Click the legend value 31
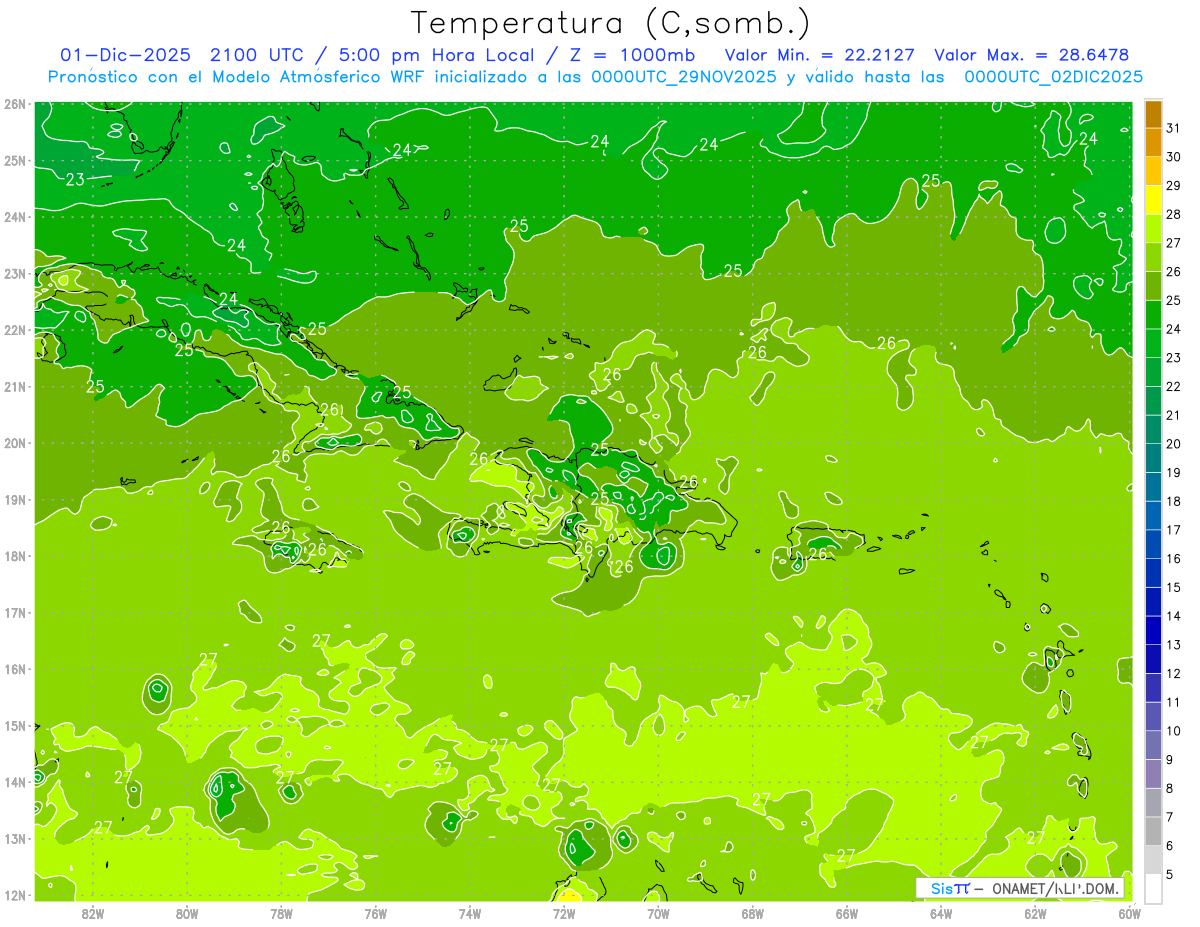Viewport: 1200px width, 927px height. click(1174, 127)
